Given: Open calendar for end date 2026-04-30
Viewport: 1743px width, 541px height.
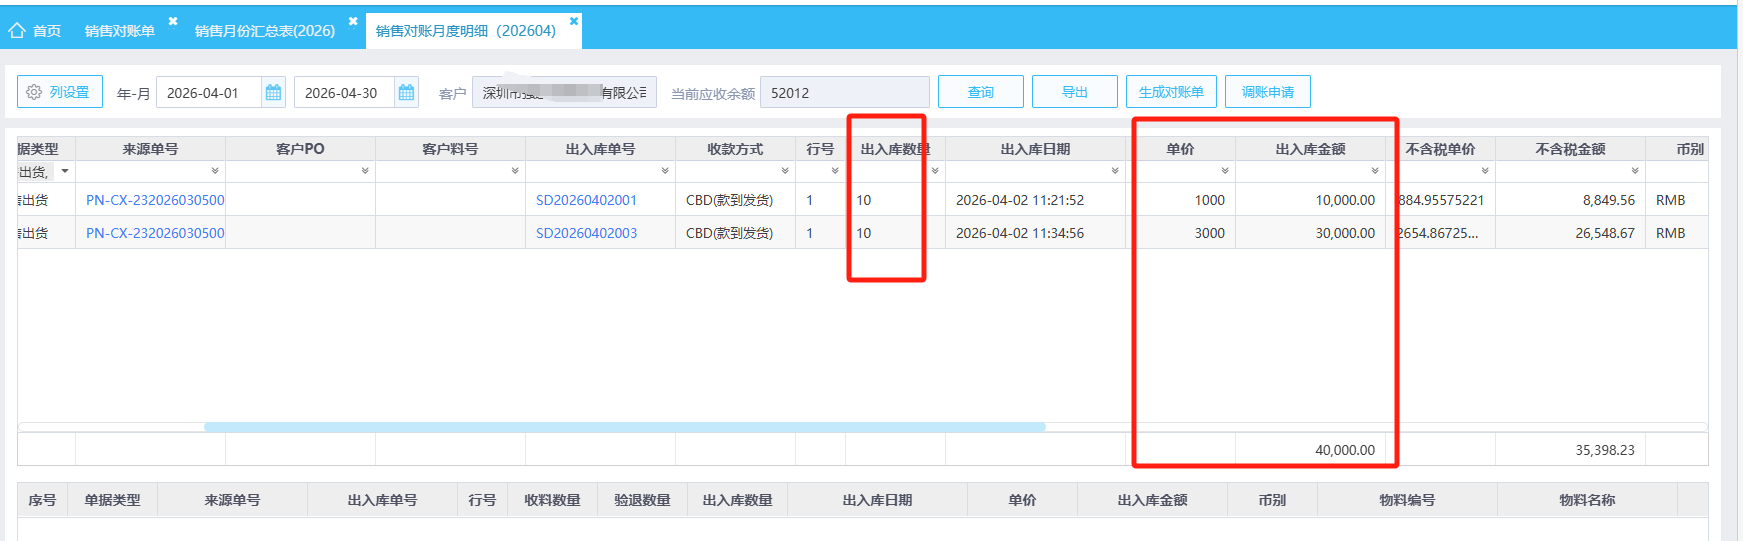Looking at the screenshot, I should click(x=407, y=93).
